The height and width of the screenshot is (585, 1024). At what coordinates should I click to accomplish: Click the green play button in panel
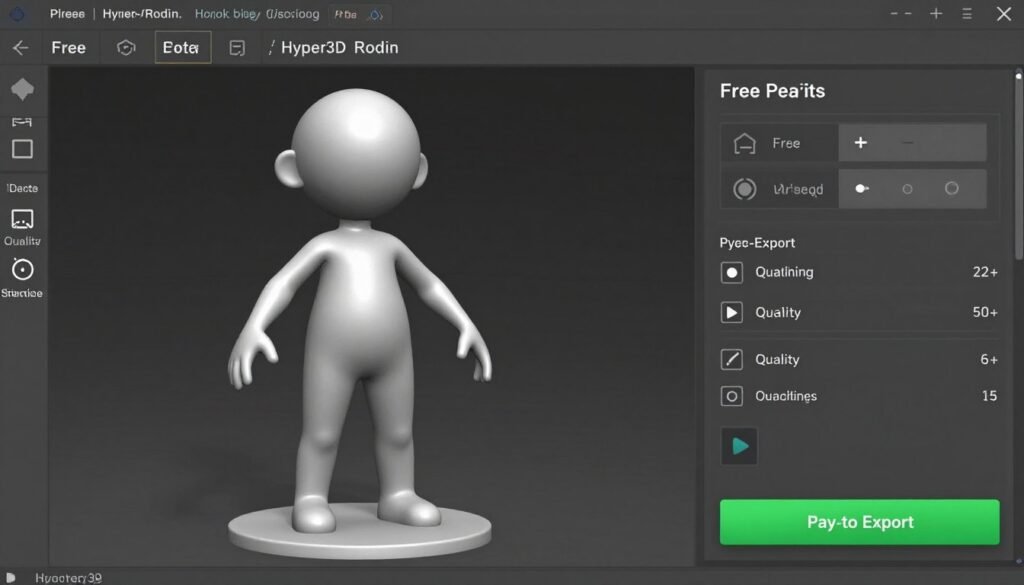coord(739,446)
